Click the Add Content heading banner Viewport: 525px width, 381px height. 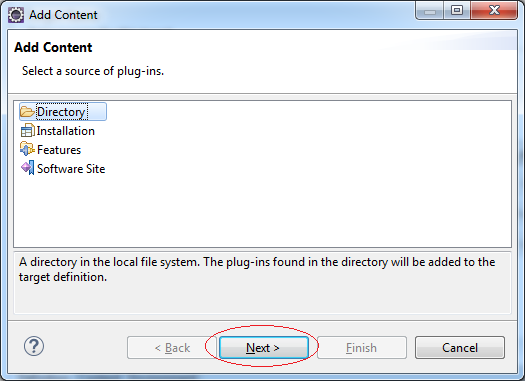(262, 61)
